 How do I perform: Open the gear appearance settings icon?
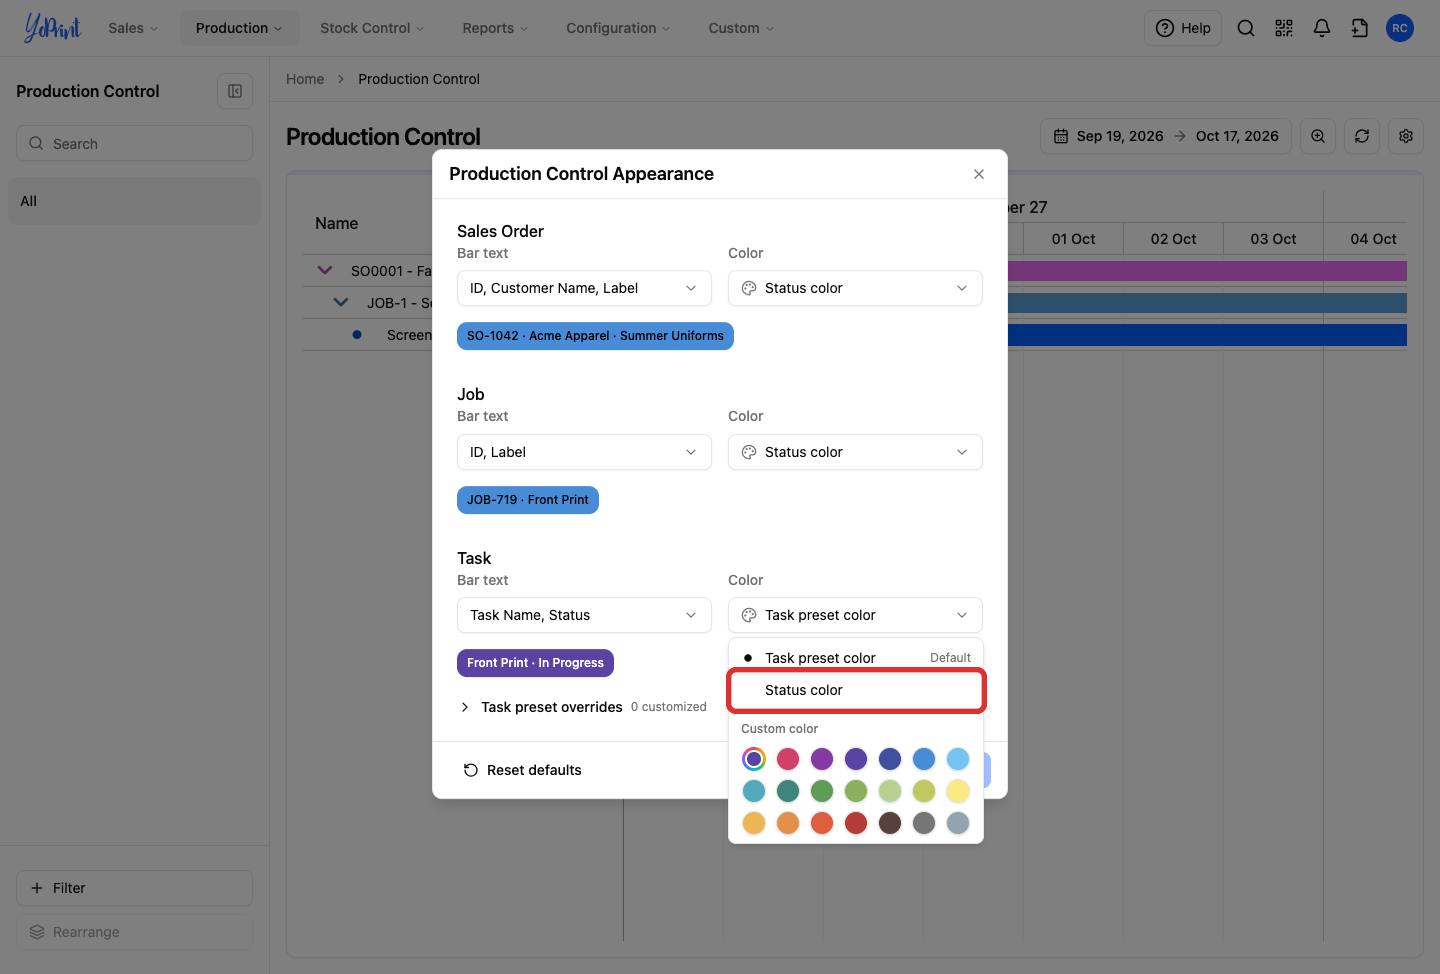pyautogui.click(x=1406, y=136)
